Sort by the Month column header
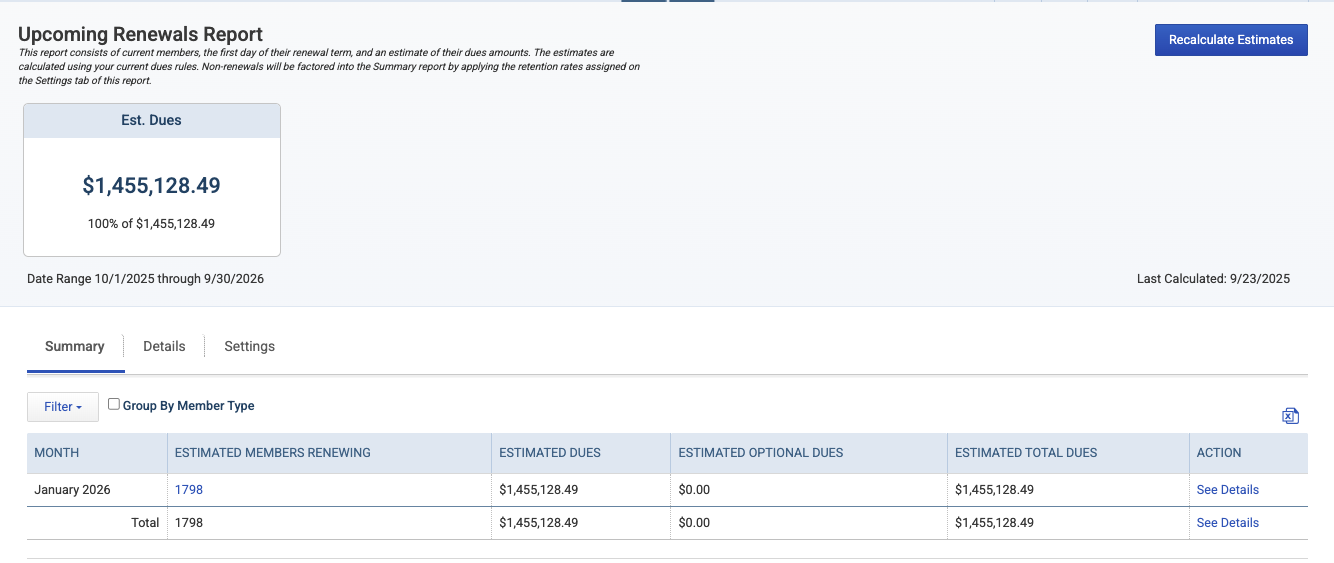This screenshot has height=563, width=1334. click(x=56, y=453)
